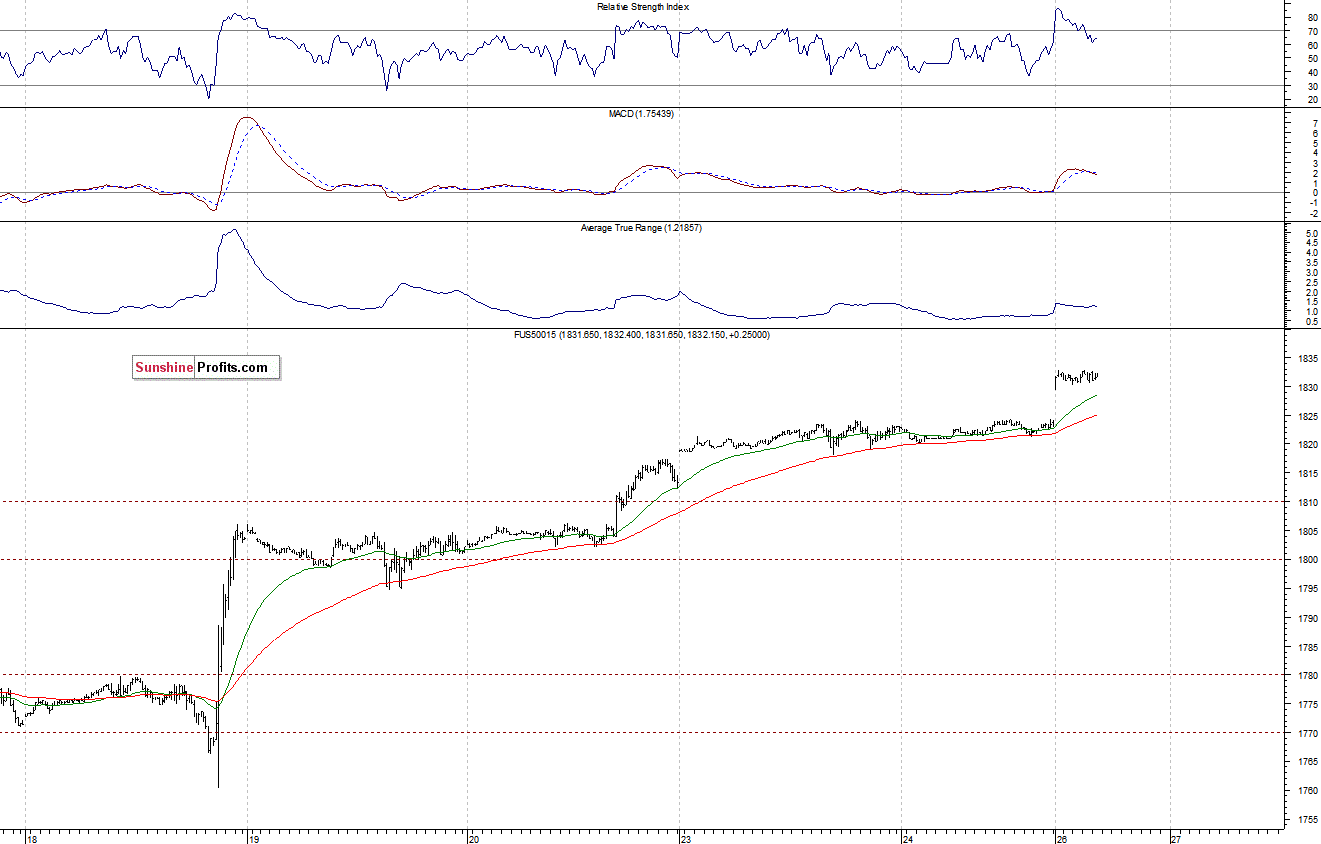Image resolution: width=1321 pixels, height=844 pixels.
Task: Click date label 27 on time axis
Action: coord(1176,838)
